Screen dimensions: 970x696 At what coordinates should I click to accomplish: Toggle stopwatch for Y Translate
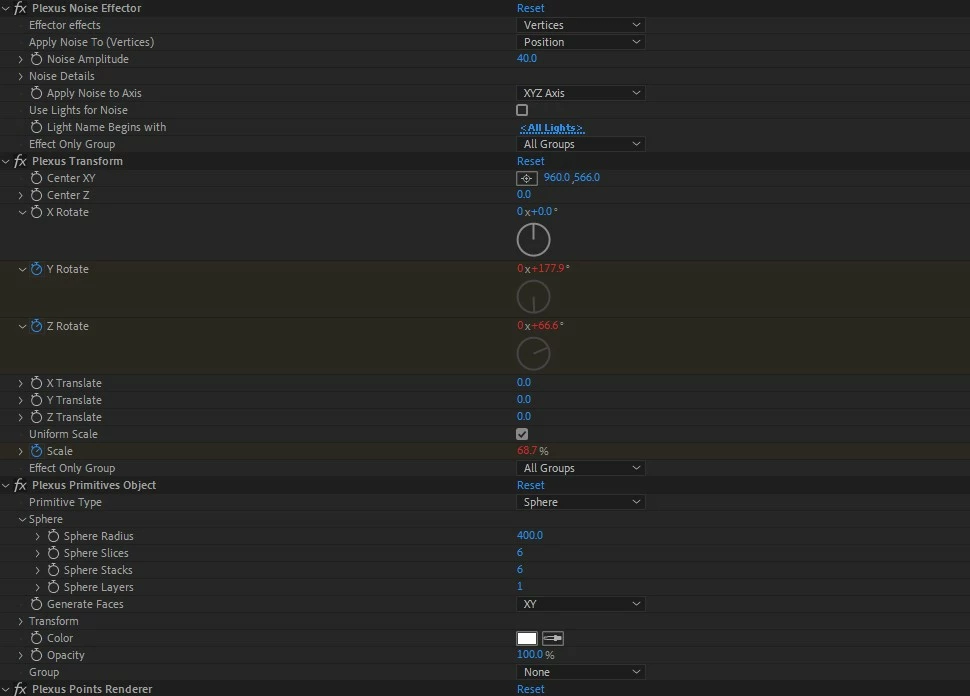click(36, 400)
